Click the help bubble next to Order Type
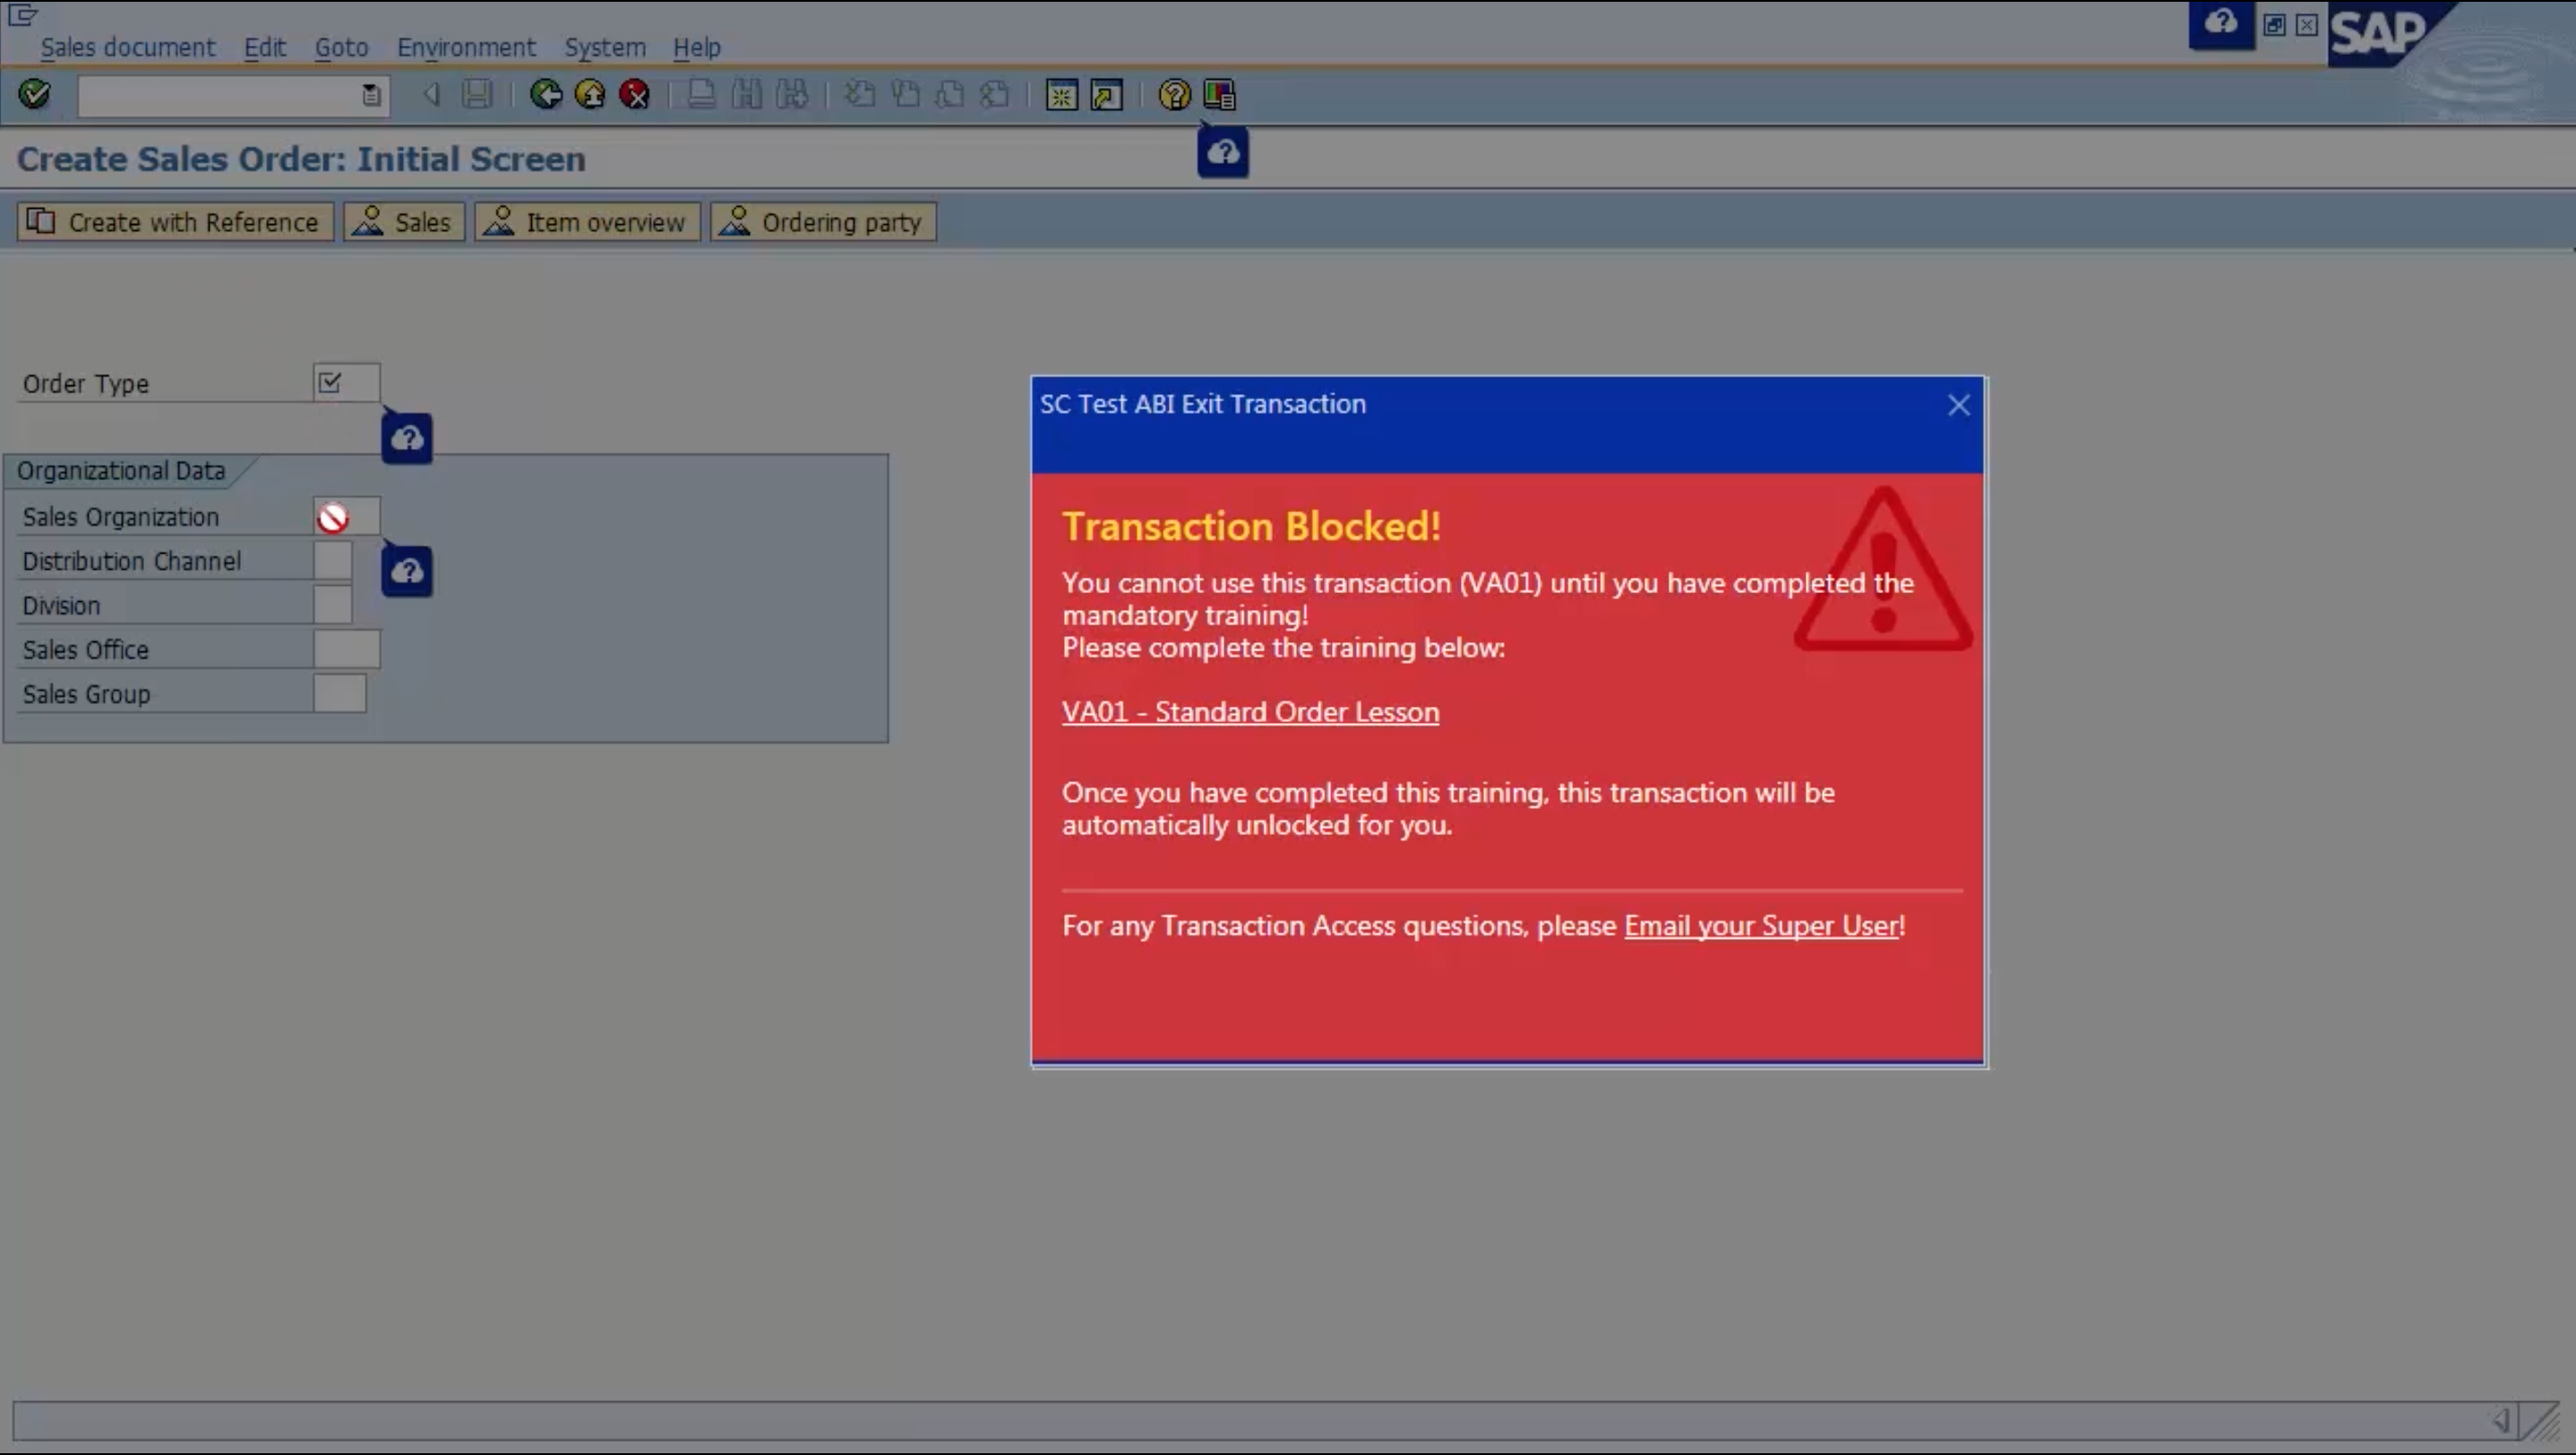The image size is (2576, 1455). coord(407,438)
